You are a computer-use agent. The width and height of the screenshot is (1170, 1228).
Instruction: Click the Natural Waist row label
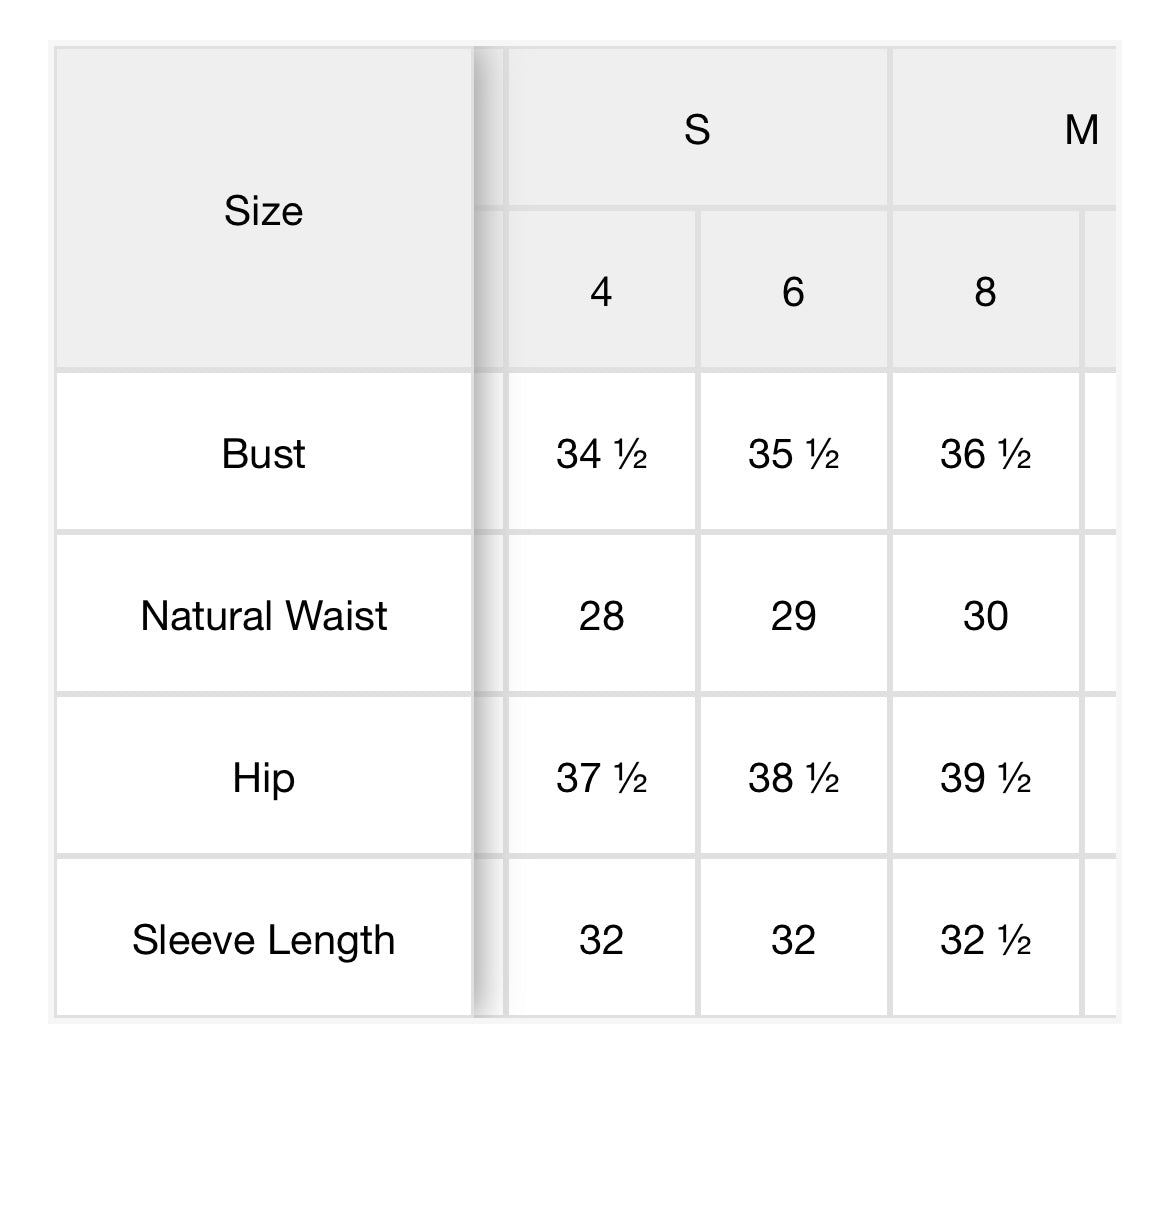point(263,616)
